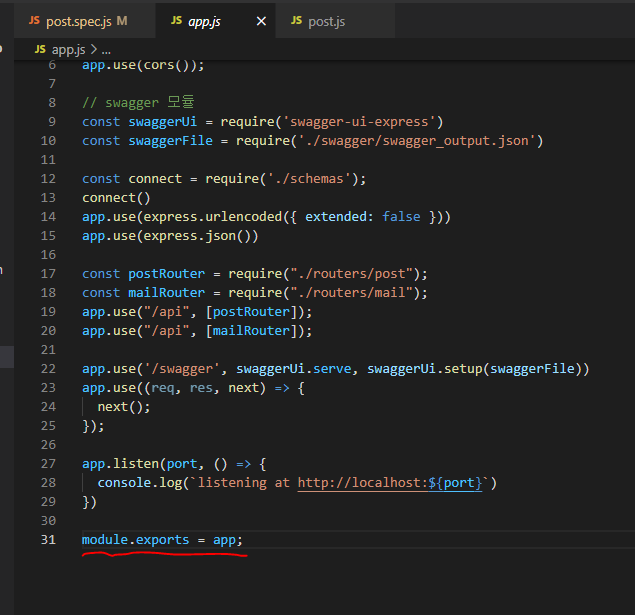Screen dimensions: 635x615
Task: Click the postRouter declaration on line 17
Action: [166, 274]
